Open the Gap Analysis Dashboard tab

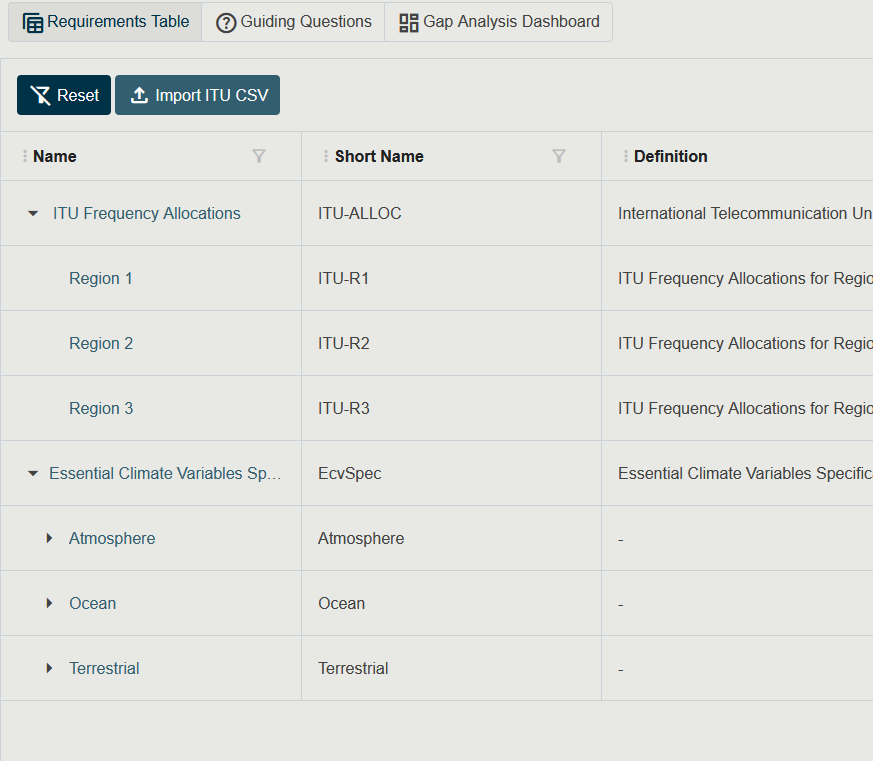499,22
